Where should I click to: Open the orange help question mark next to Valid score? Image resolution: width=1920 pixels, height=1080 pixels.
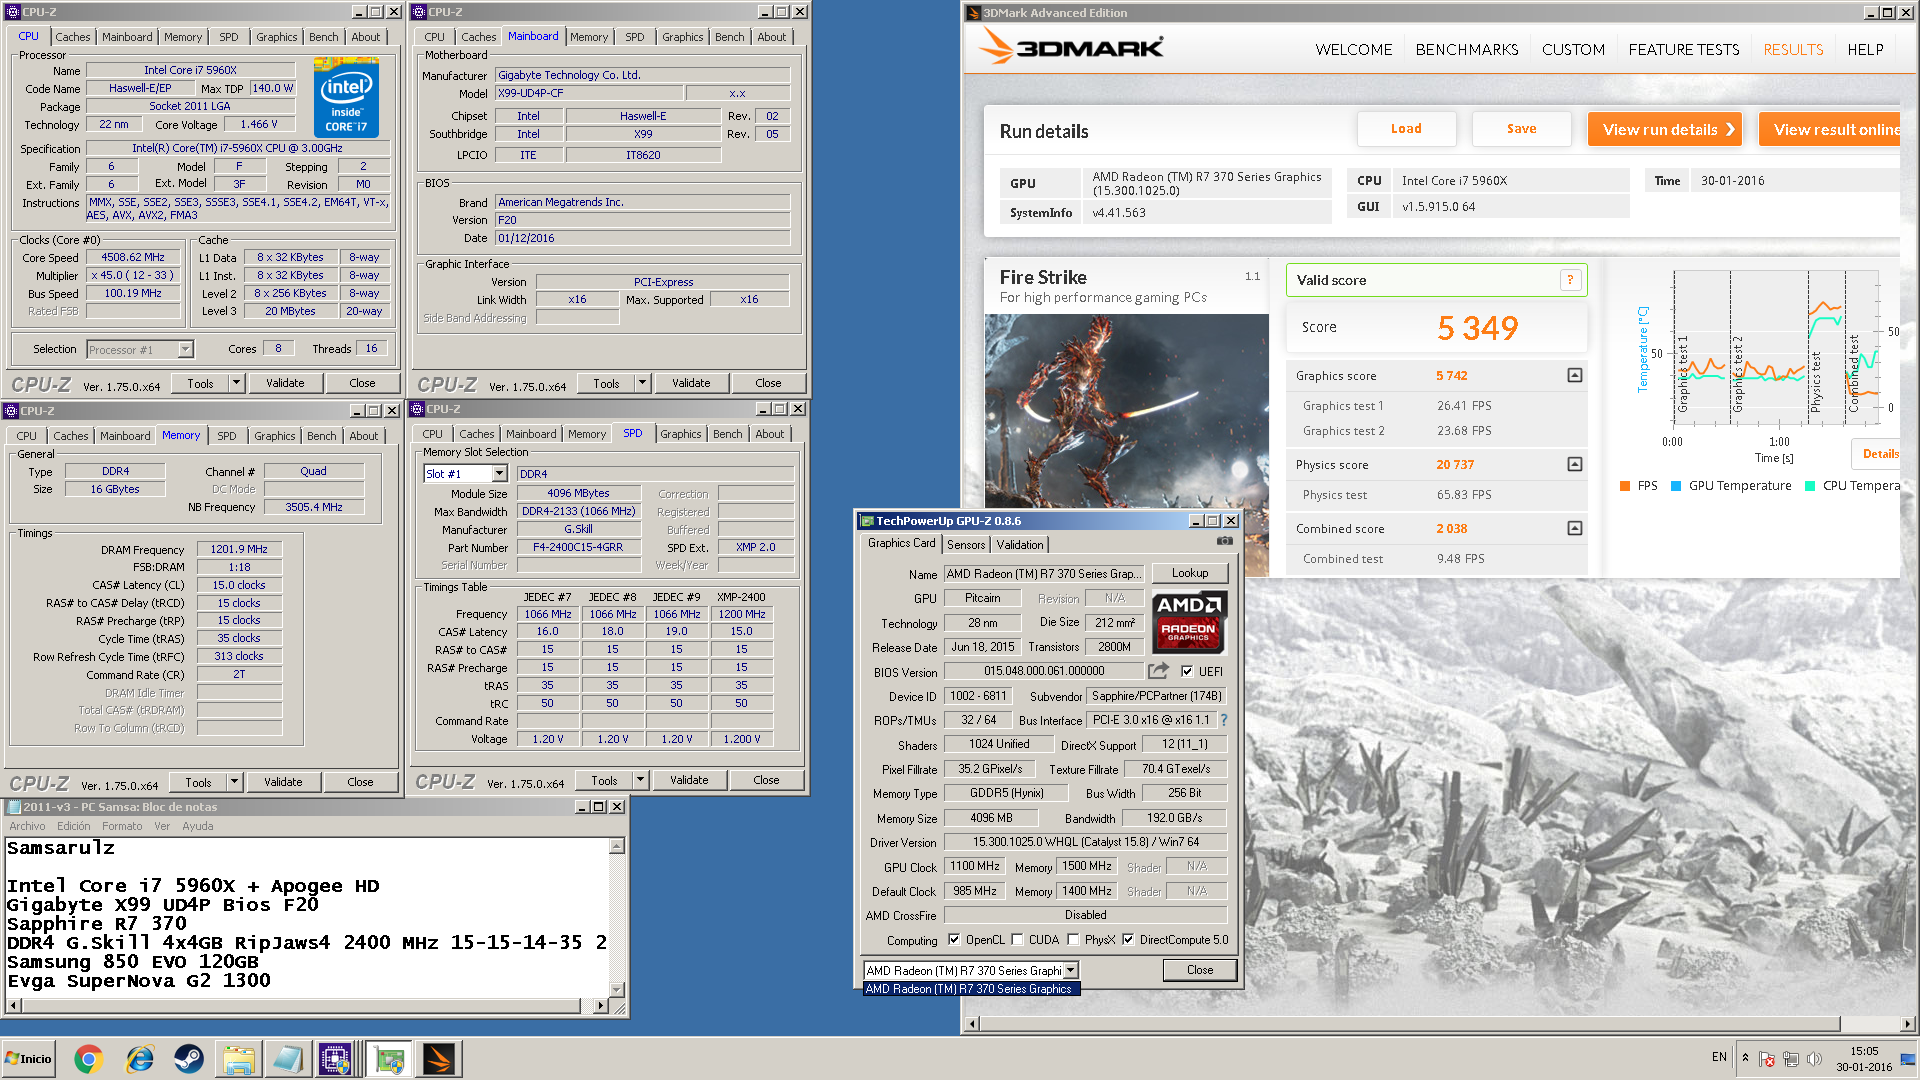1570,280
